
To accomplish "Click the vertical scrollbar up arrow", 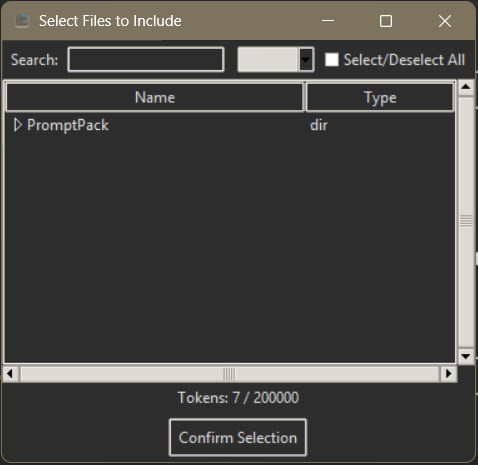I will [x=466, y=87].
